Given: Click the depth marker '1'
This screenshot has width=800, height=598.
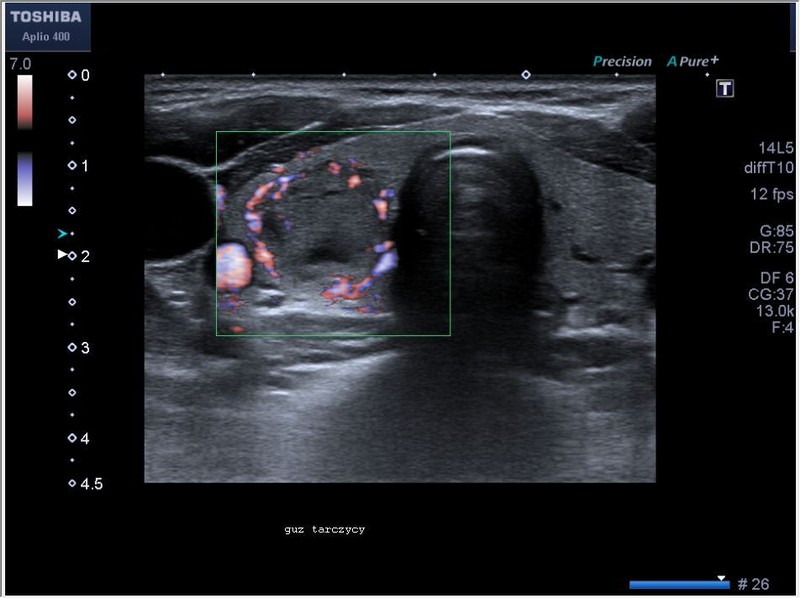Looking at the screenshot, I should pos(85,166).
